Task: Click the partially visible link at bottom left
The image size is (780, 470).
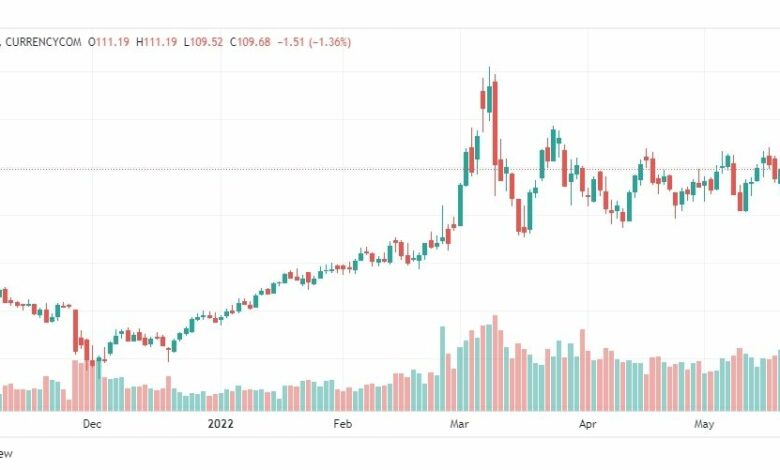Action: [6, 454]
